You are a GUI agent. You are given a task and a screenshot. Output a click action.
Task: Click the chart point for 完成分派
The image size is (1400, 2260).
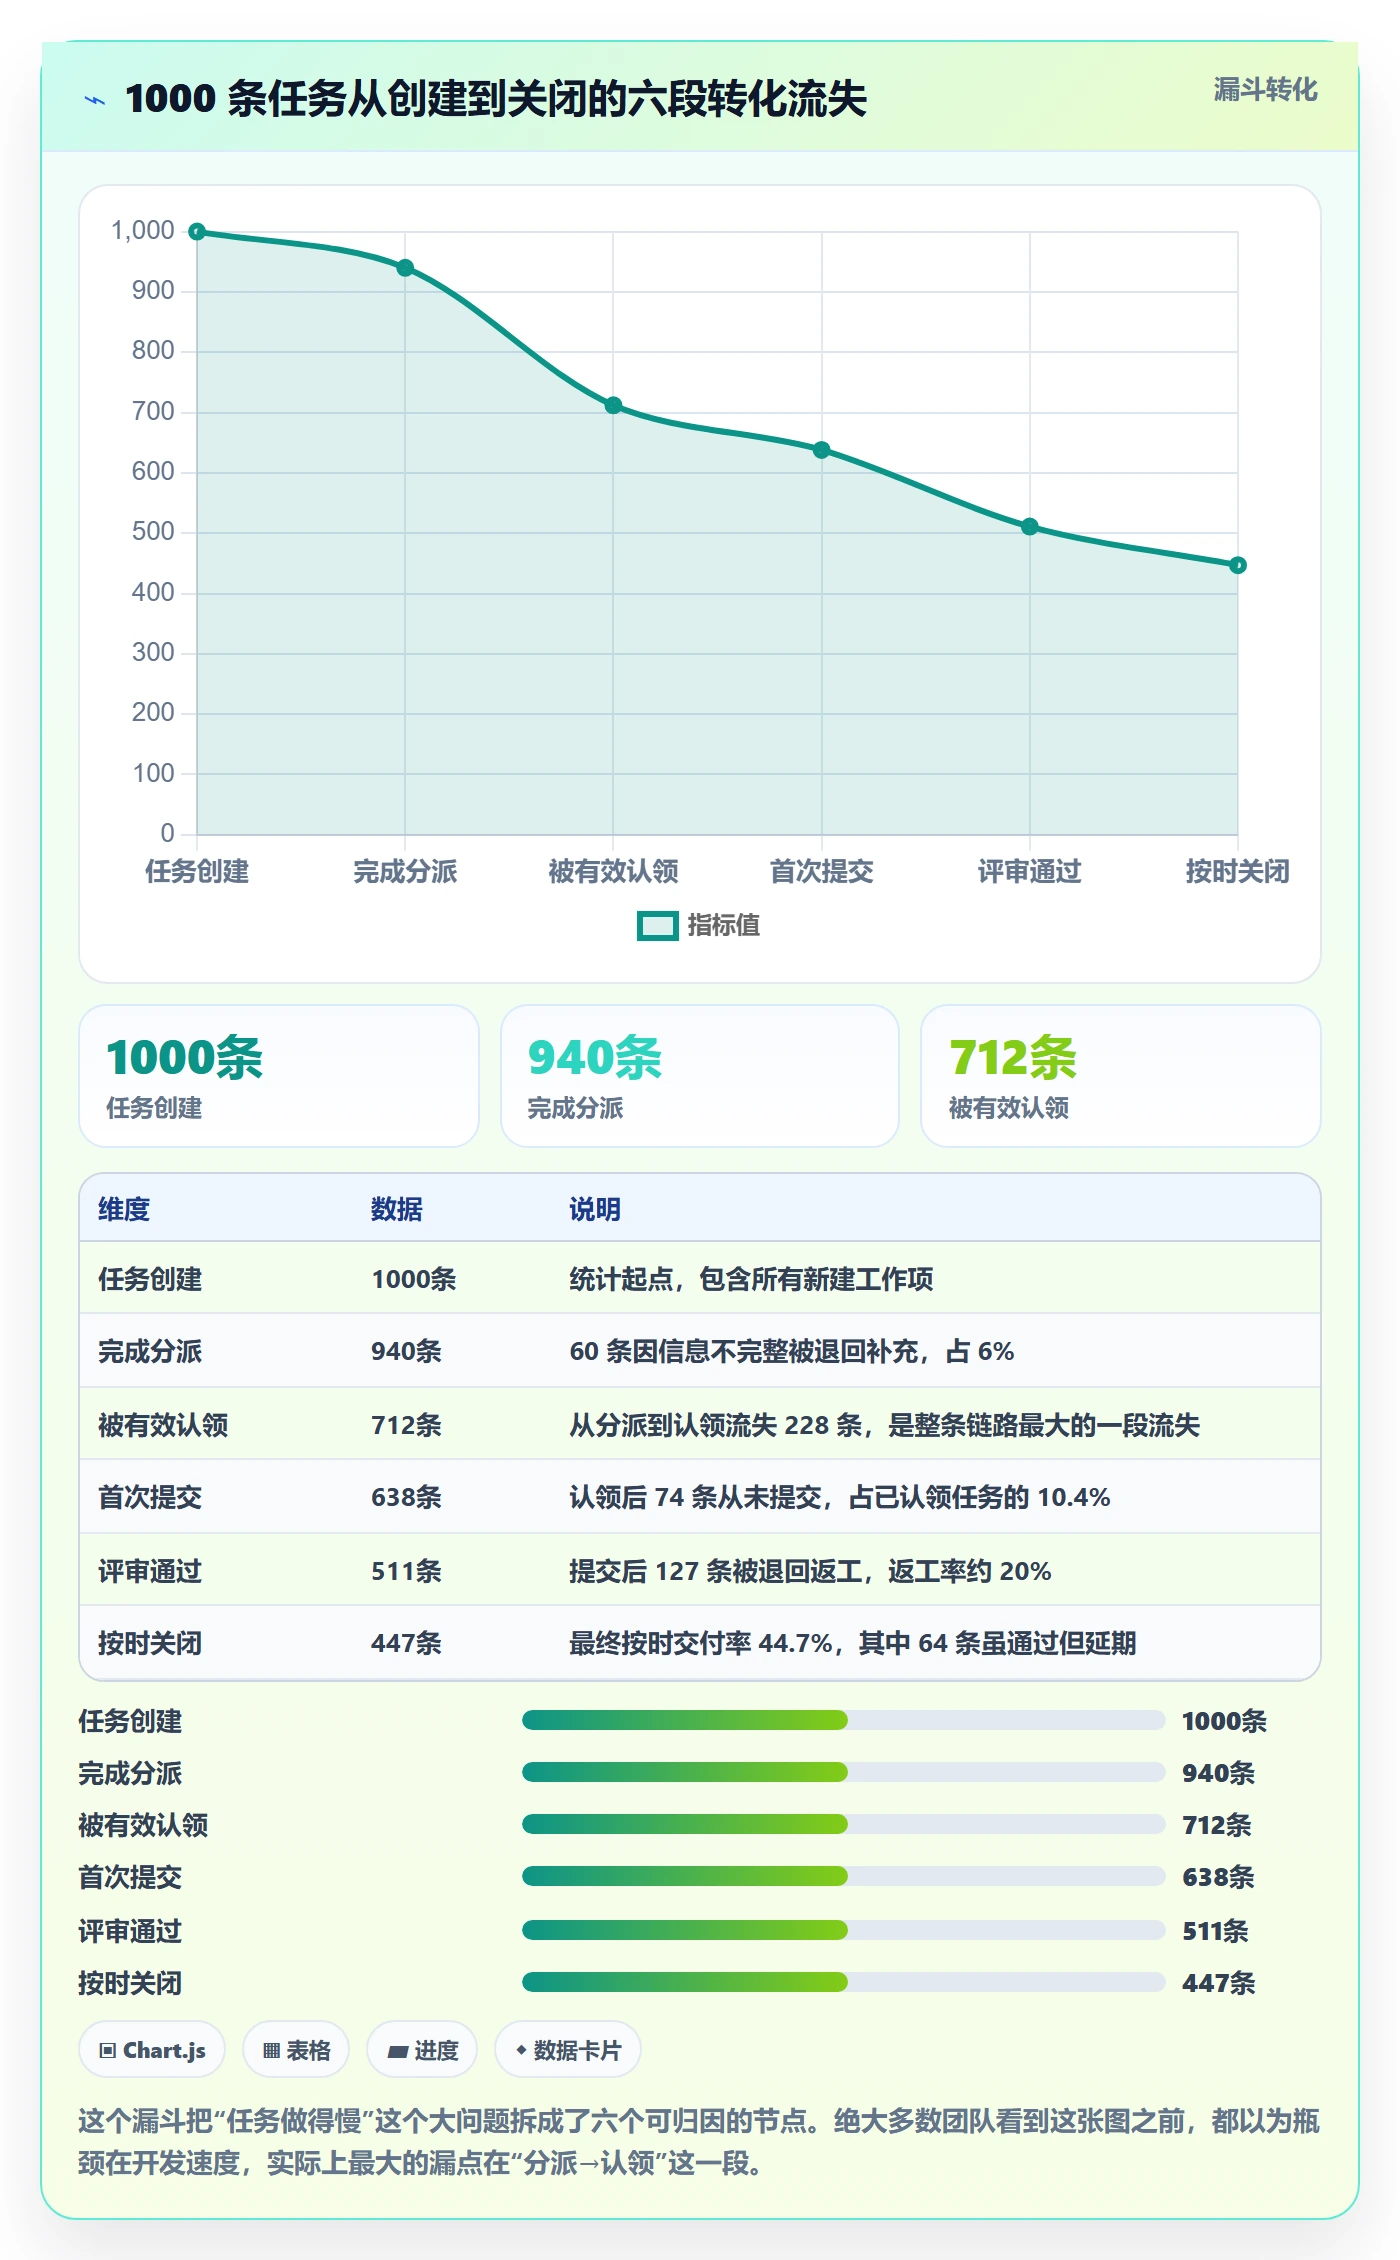(x=405, y=268)
